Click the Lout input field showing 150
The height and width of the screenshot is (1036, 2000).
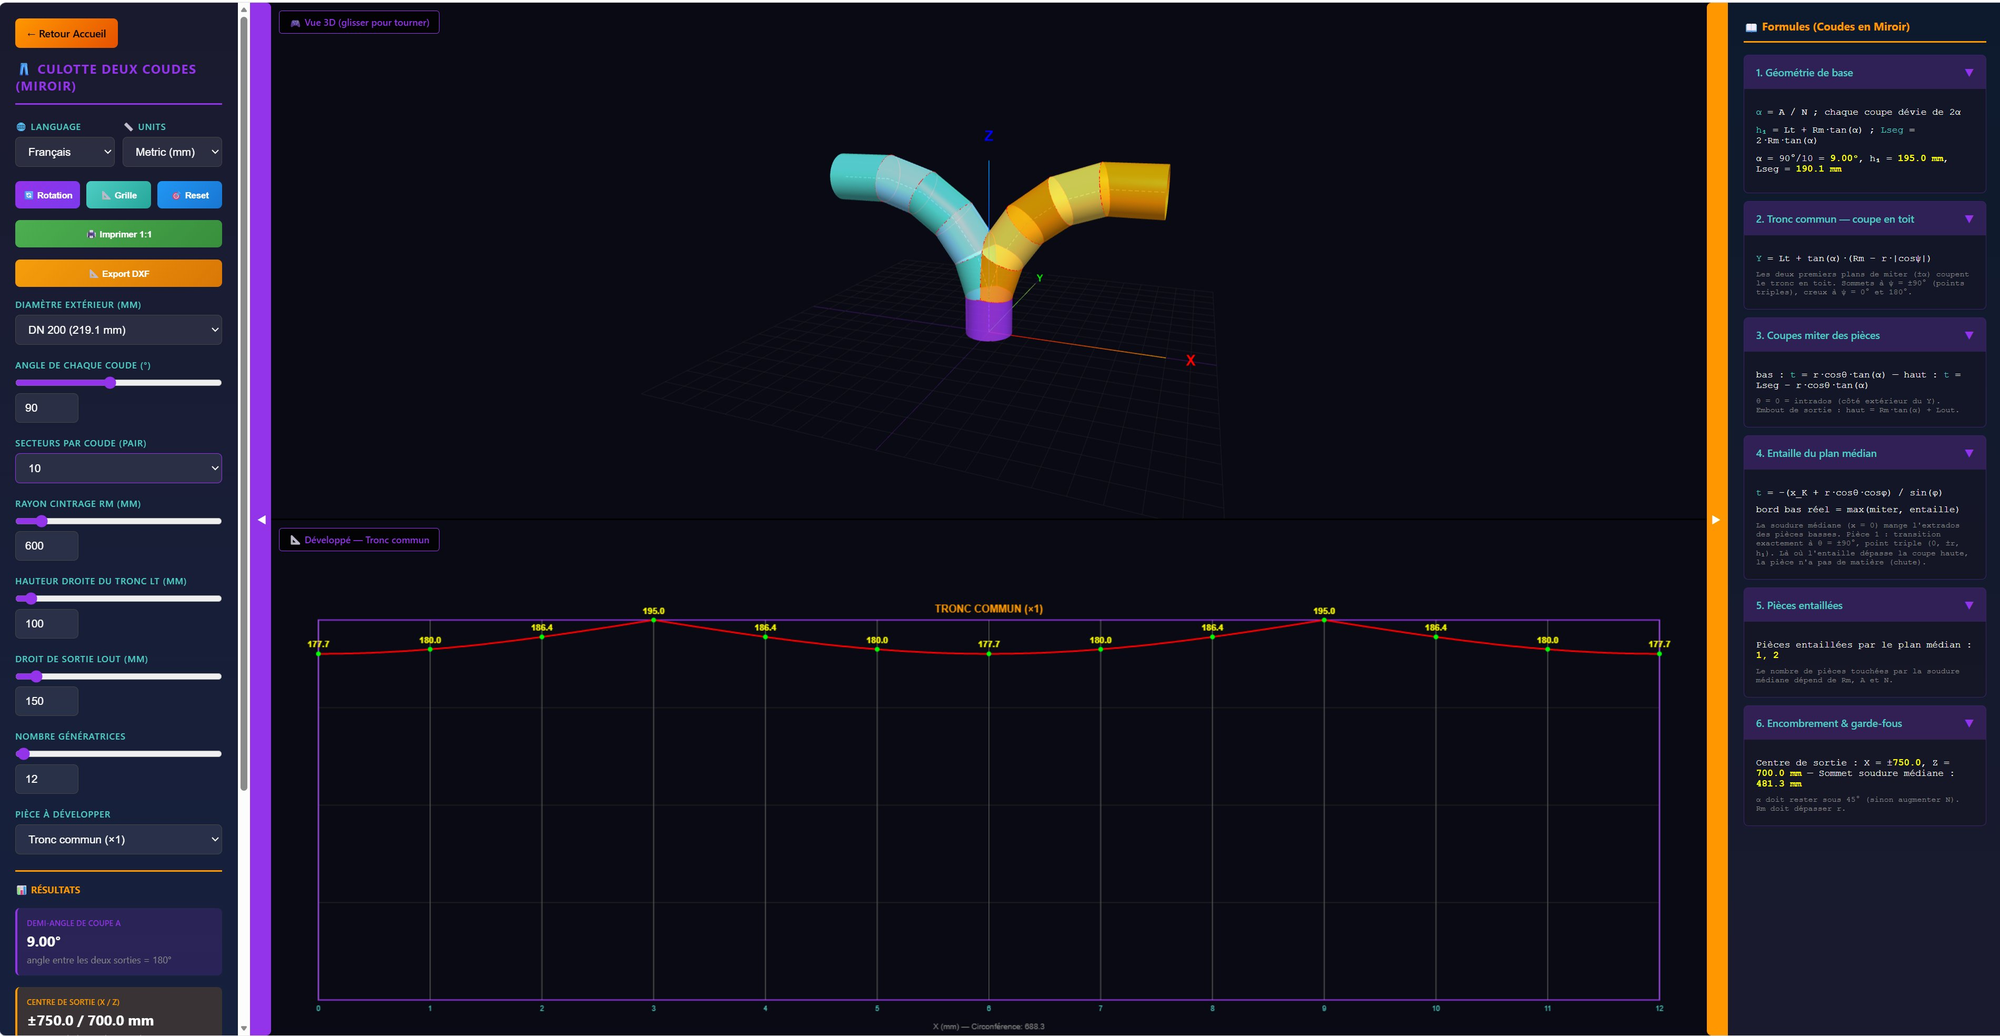[46, 701]
